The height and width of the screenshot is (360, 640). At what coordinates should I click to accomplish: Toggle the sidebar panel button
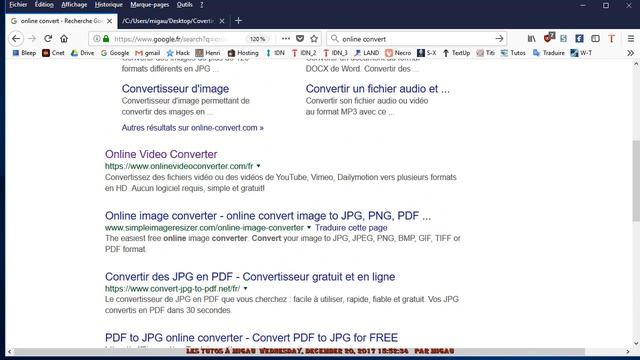[596, 39]
